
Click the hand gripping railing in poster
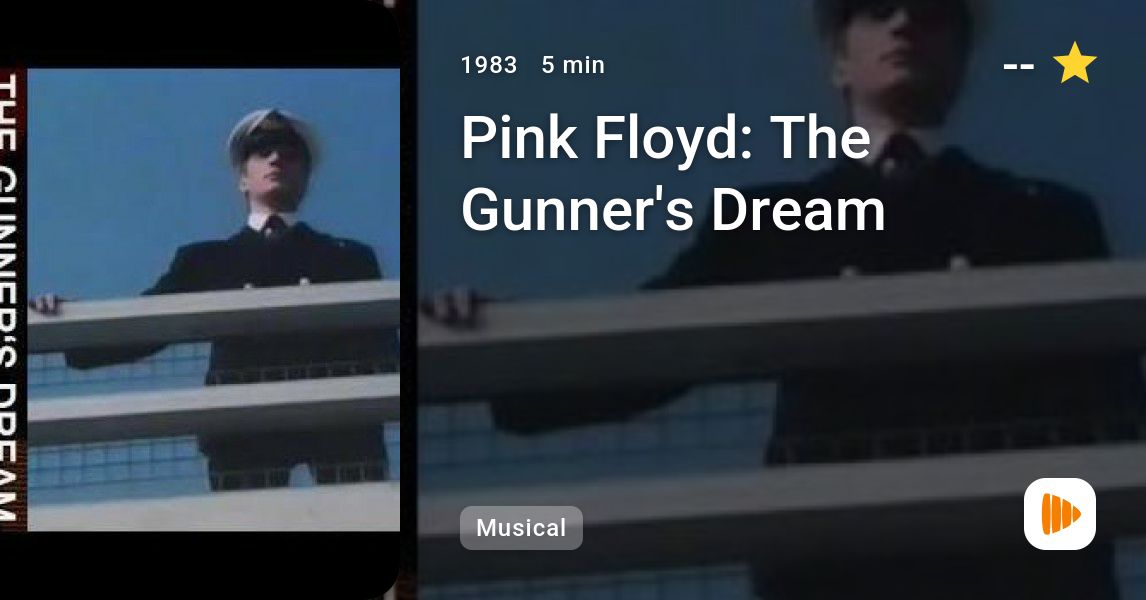pyautogui.click(x=46, y=303)
